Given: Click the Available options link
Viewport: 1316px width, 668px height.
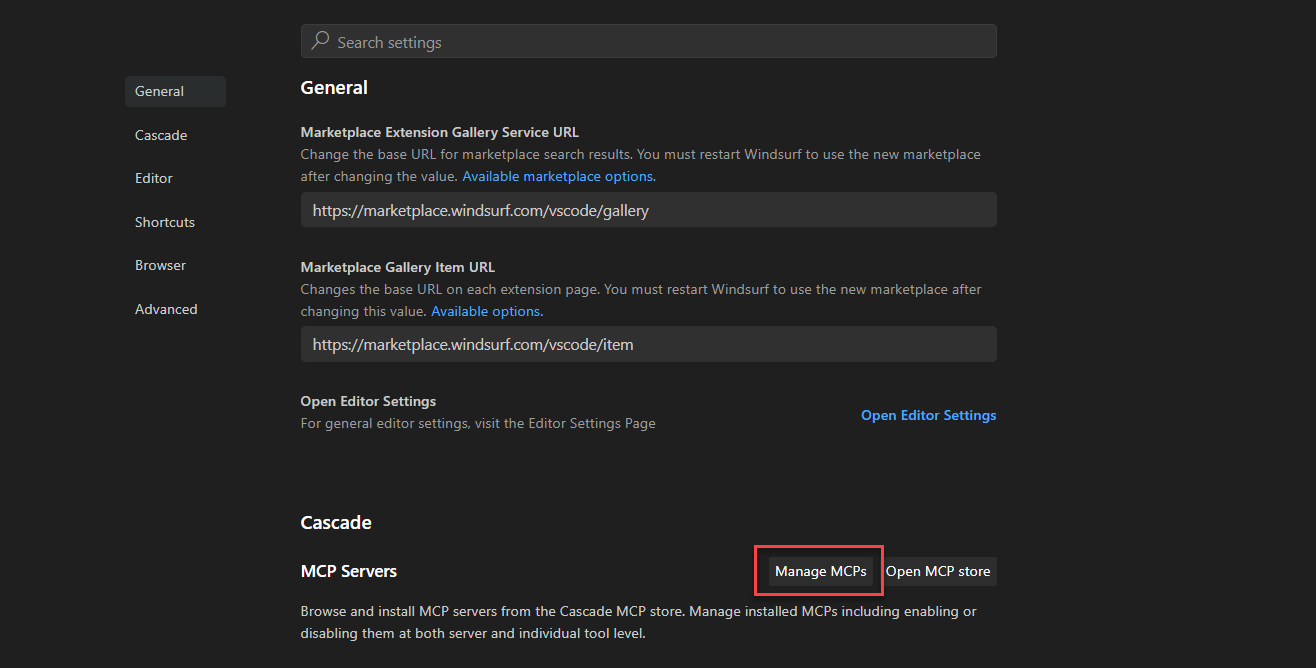Looking at the screenshot, I should click(485, 310).
